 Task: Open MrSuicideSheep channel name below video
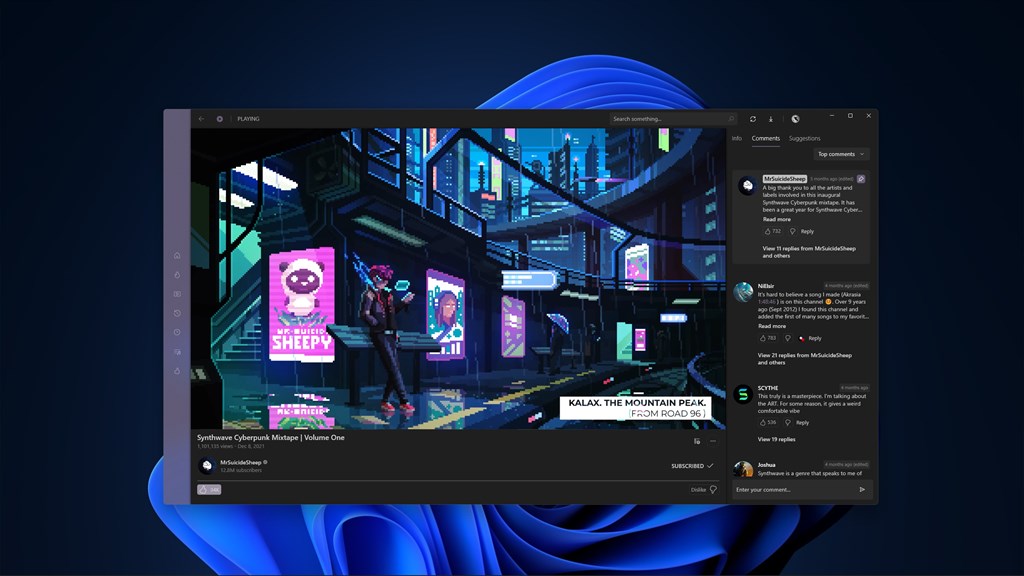[x=240, y=462]
